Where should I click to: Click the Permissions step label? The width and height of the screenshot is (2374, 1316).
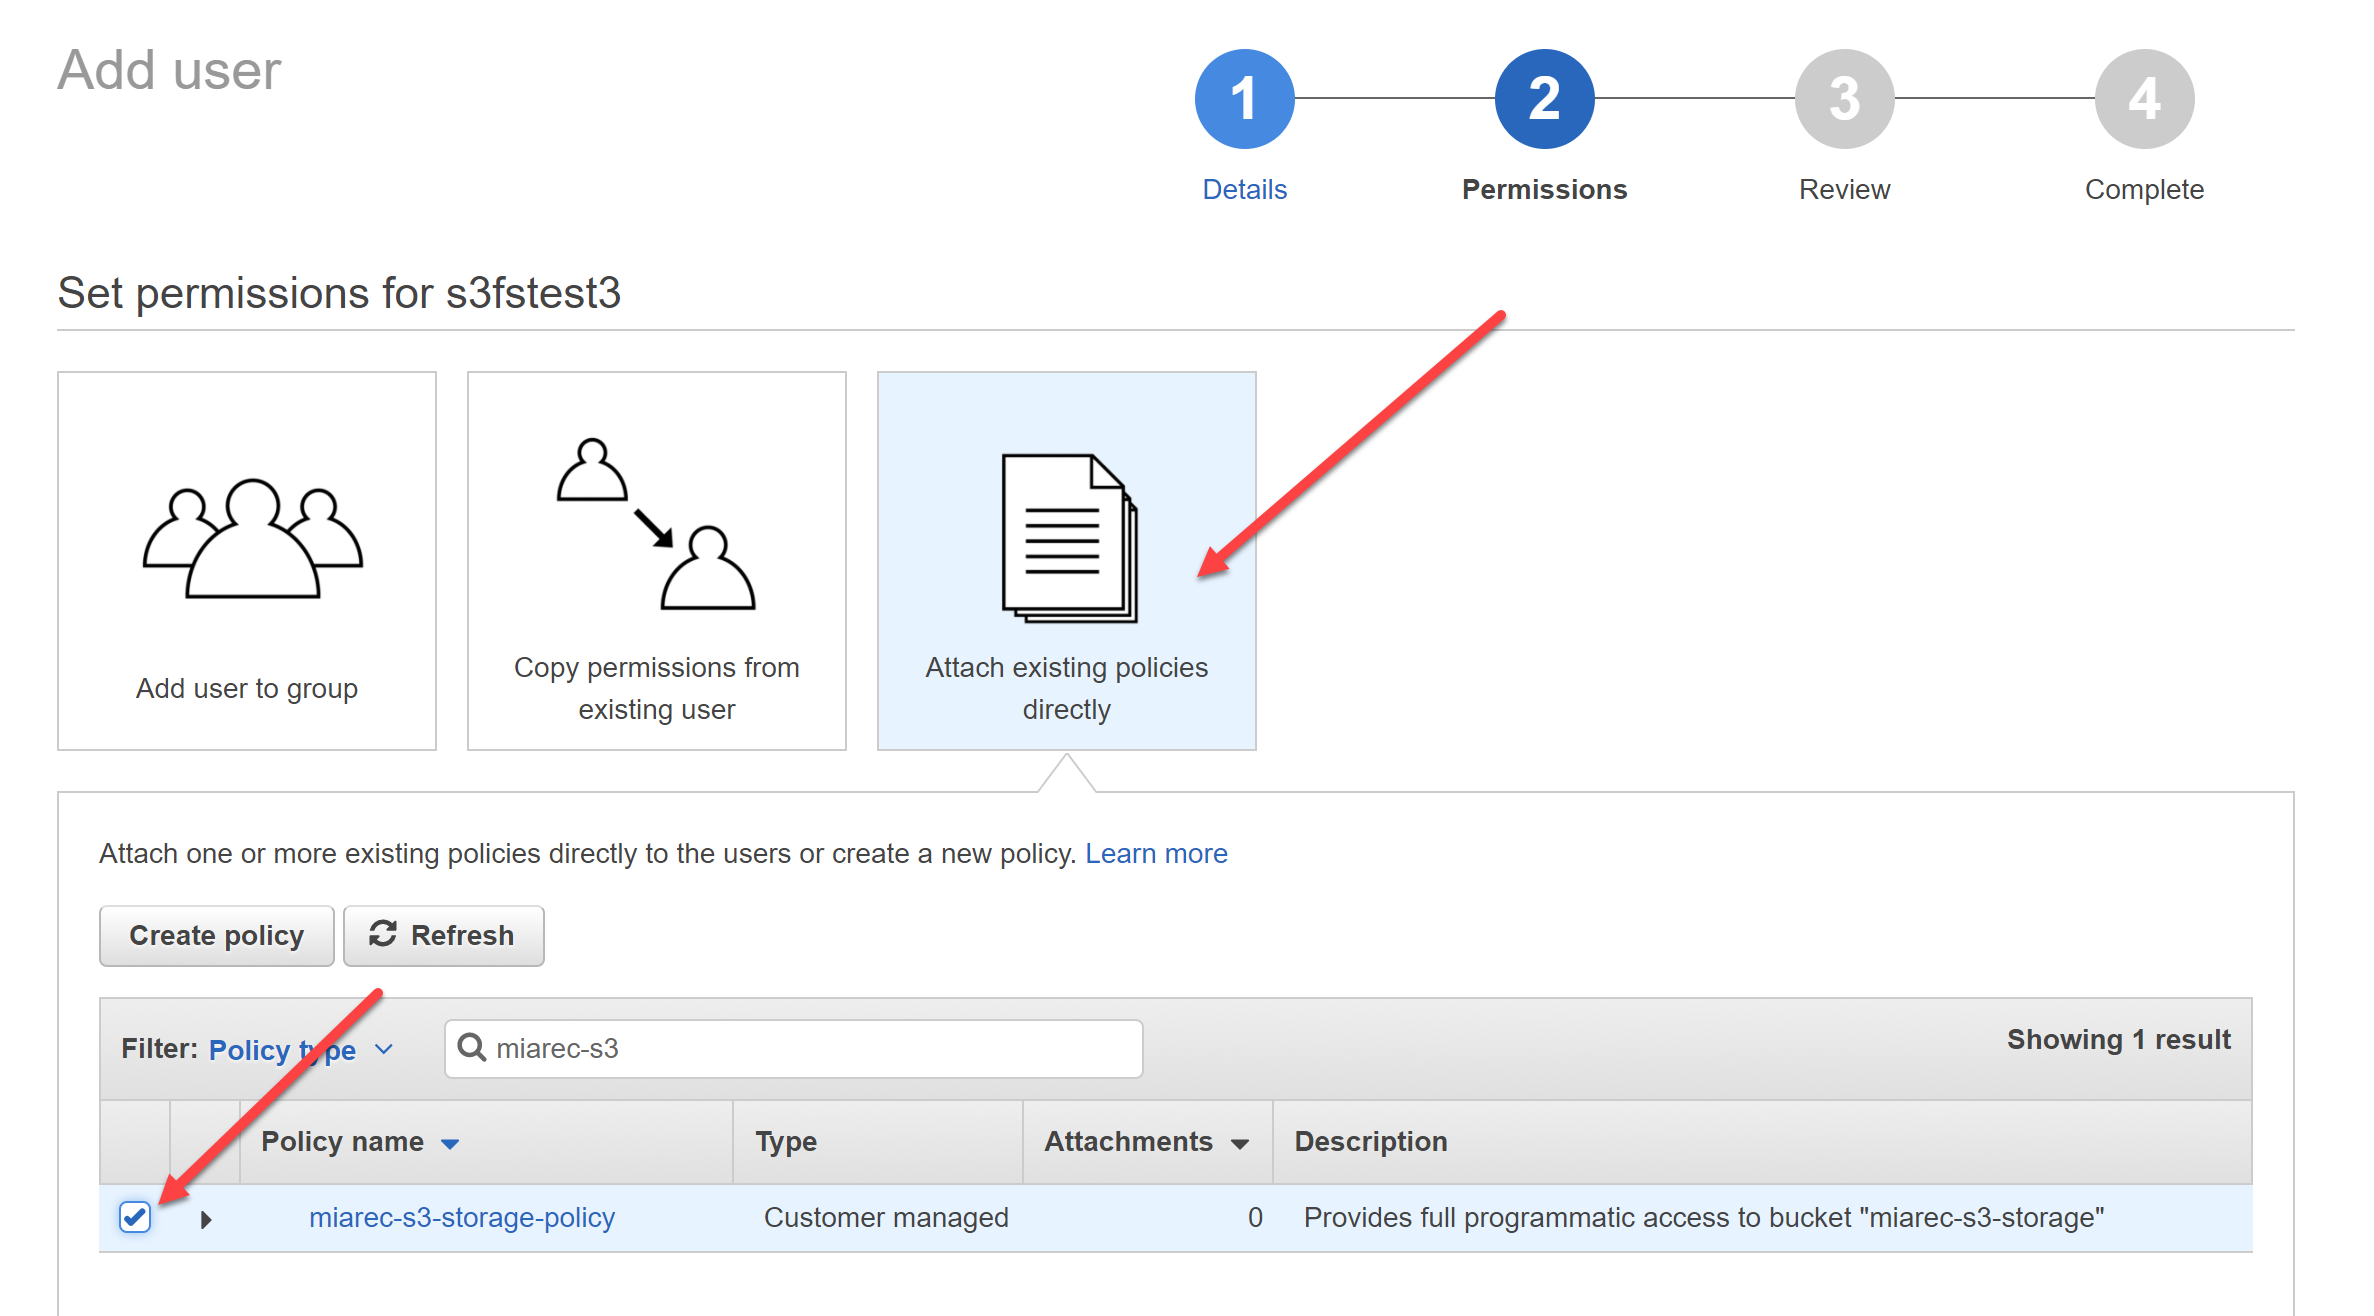click(x=1544, y=189)
